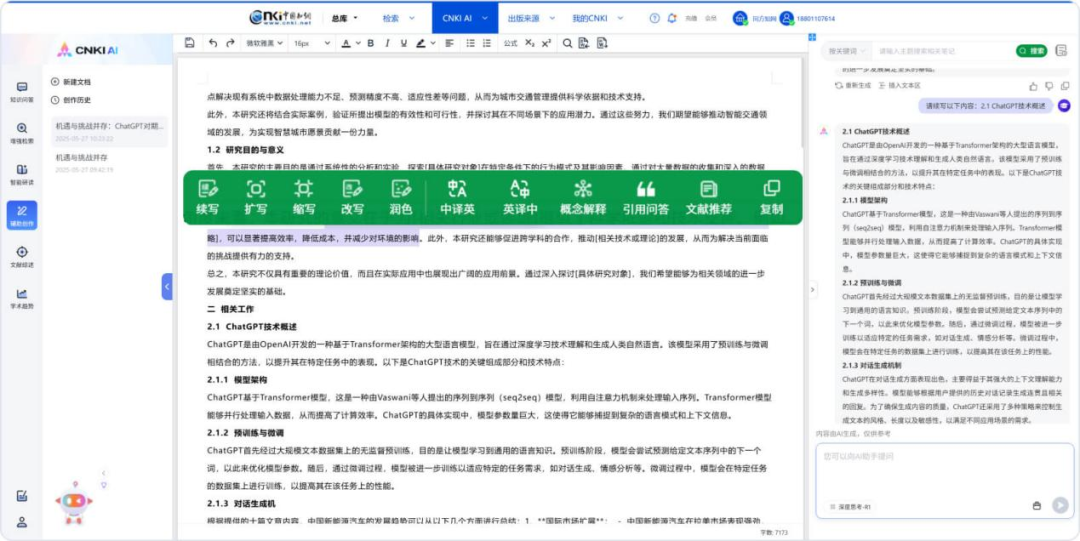Click the 文献推荐 literature recommendation icon

[708, 196]
